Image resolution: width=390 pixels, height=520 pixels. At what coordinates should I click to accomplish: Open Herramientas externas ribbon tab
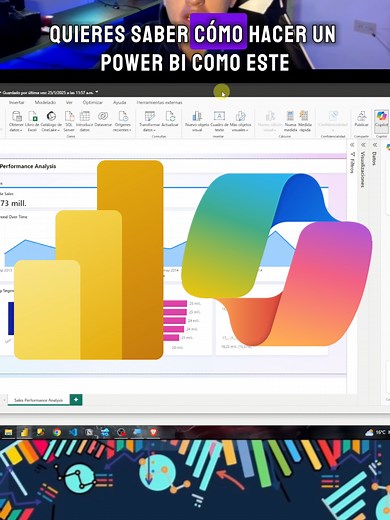point(159,102)
